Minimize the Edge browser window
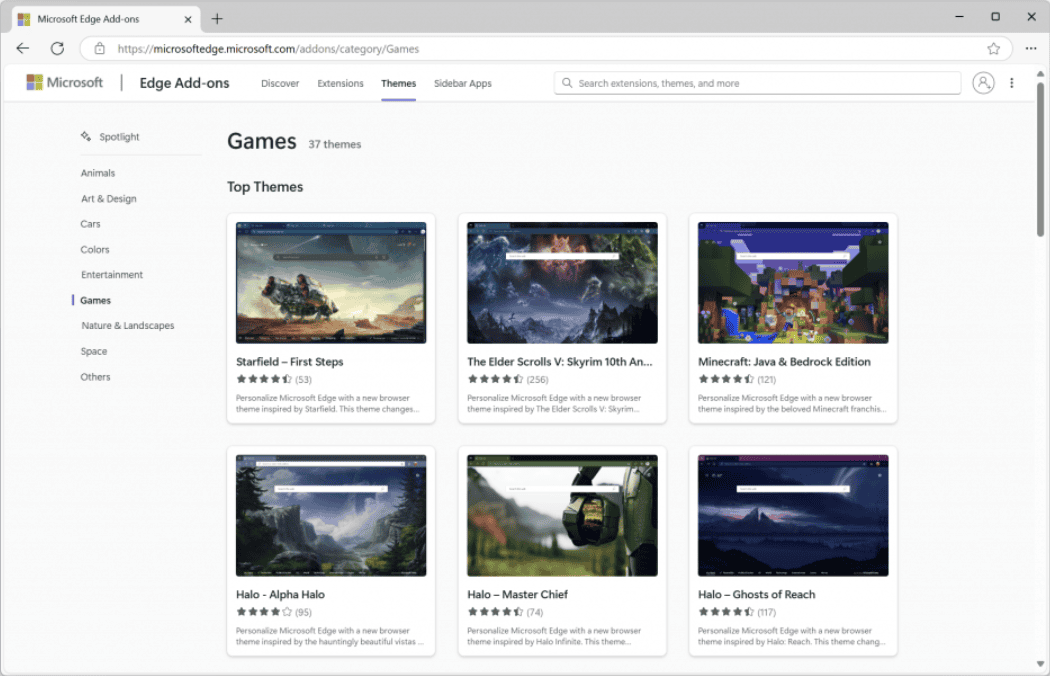This screenshot has width=1050, height=676. pyautogui.click(x=959, y=17)
